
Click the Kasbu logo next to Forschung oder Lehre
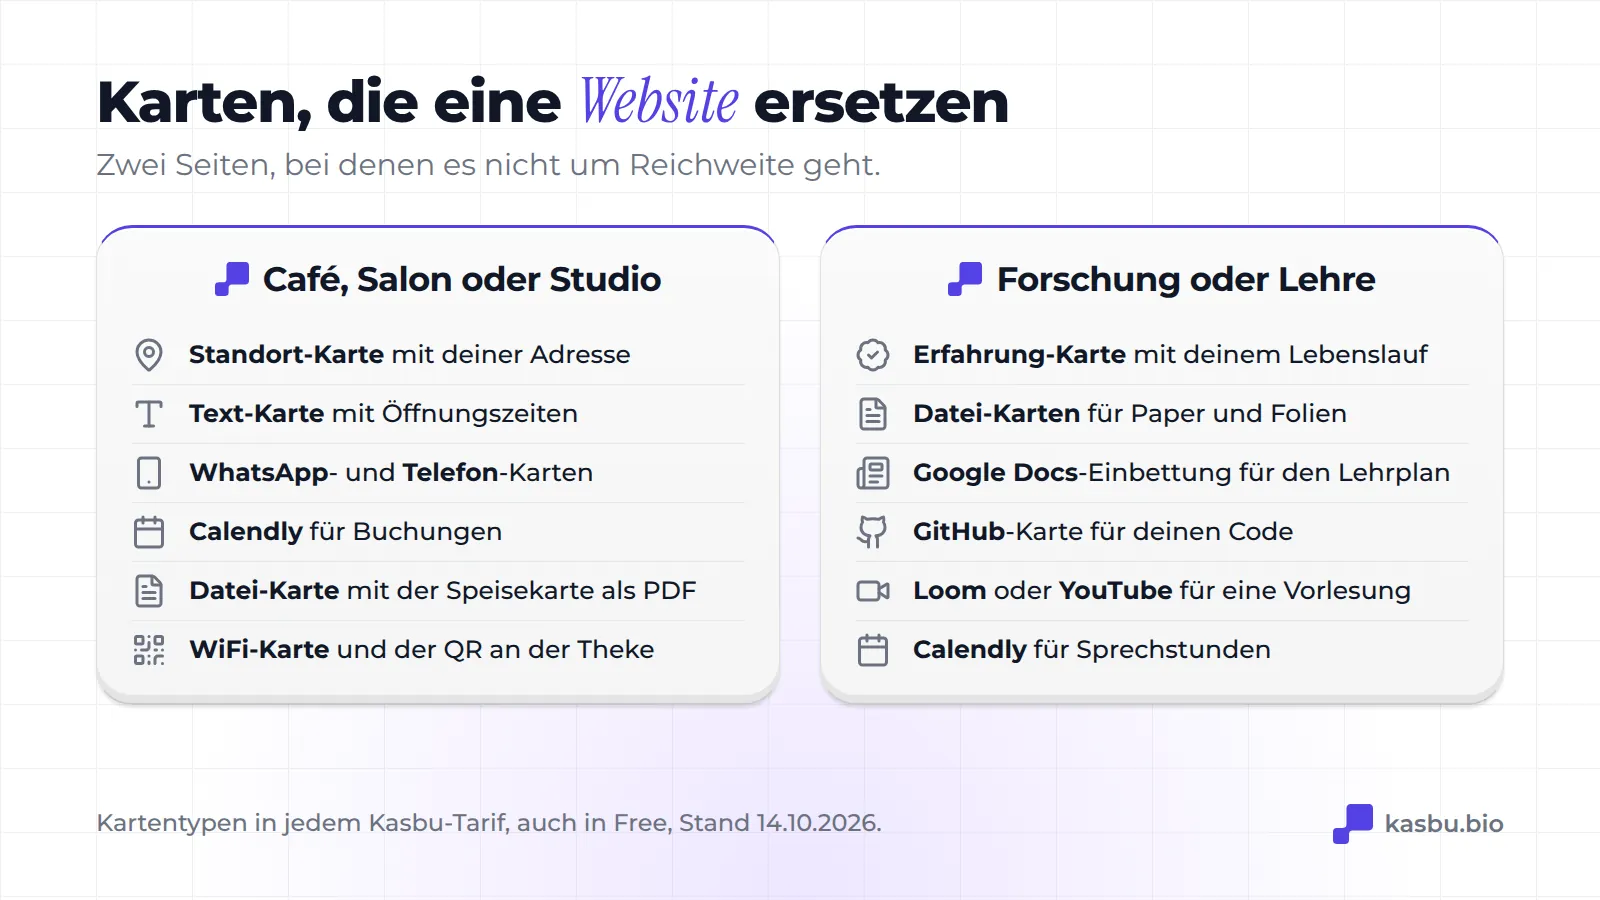click(965, 279)
